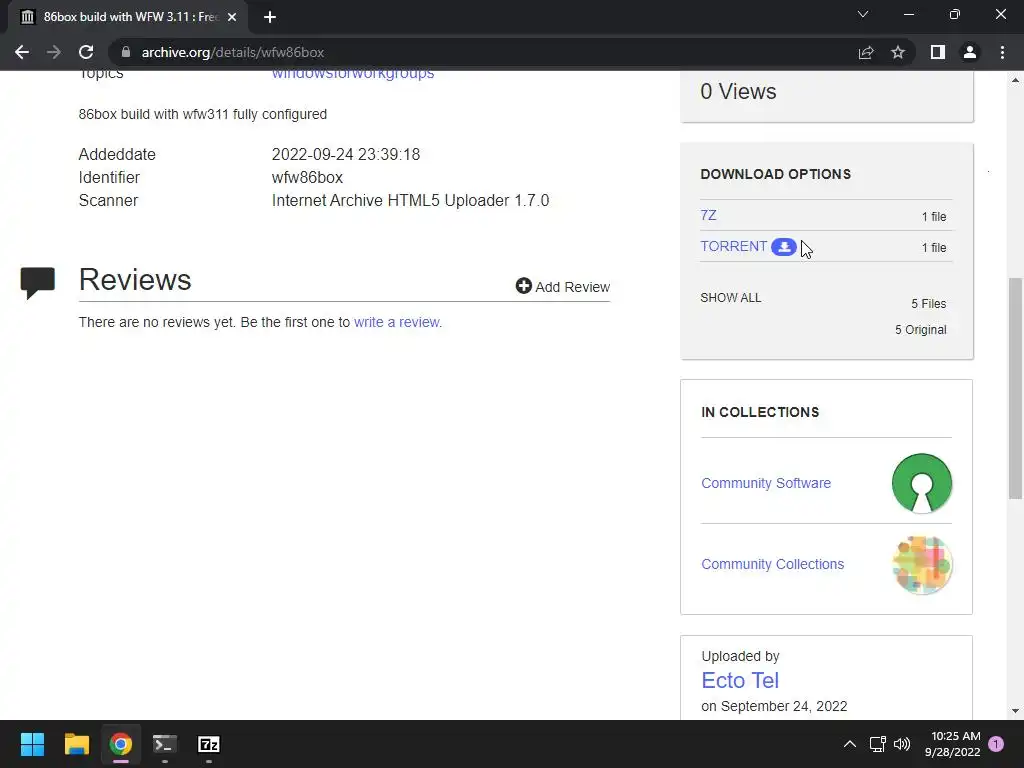Select 'Internet Archive HTML5 Uploader 1.7.0' text
Viewport: 1024px width, 768px height.
(410, 200)
